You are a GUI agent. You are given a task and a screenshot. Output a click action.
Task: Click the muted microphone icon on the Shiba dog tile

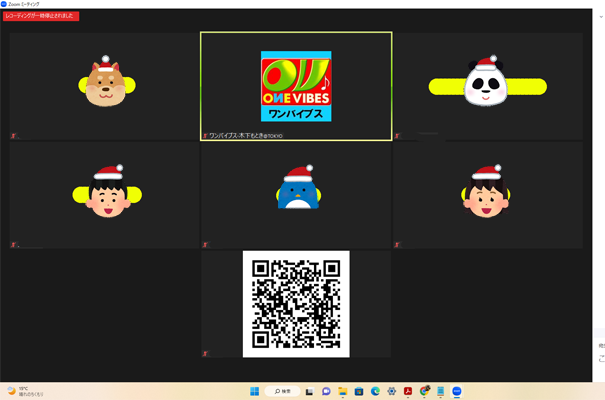[x=14, y=136]
